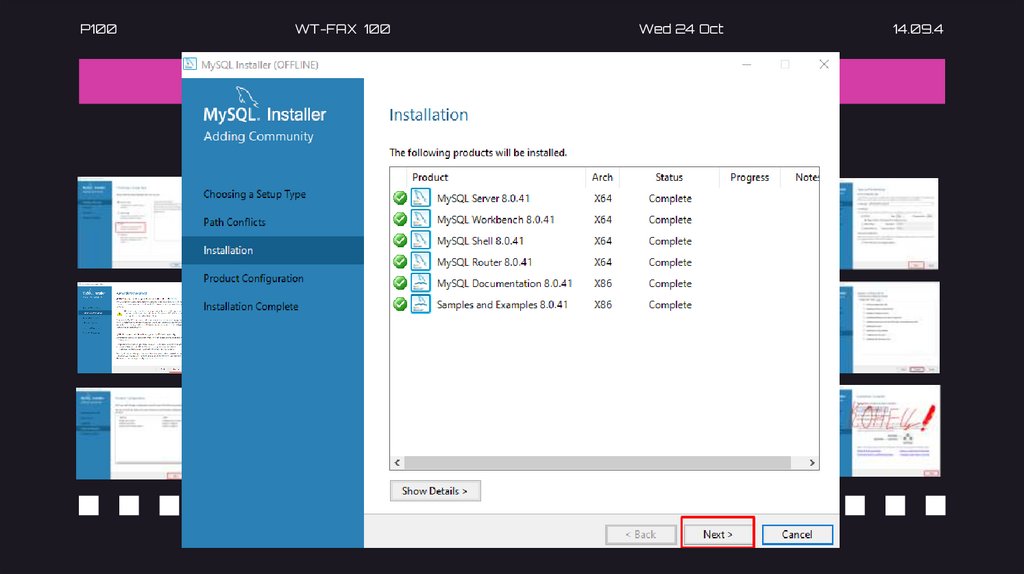
Task: Click the MySQL Server 8.0.41 product icon
Action: (x=421, y=198)
